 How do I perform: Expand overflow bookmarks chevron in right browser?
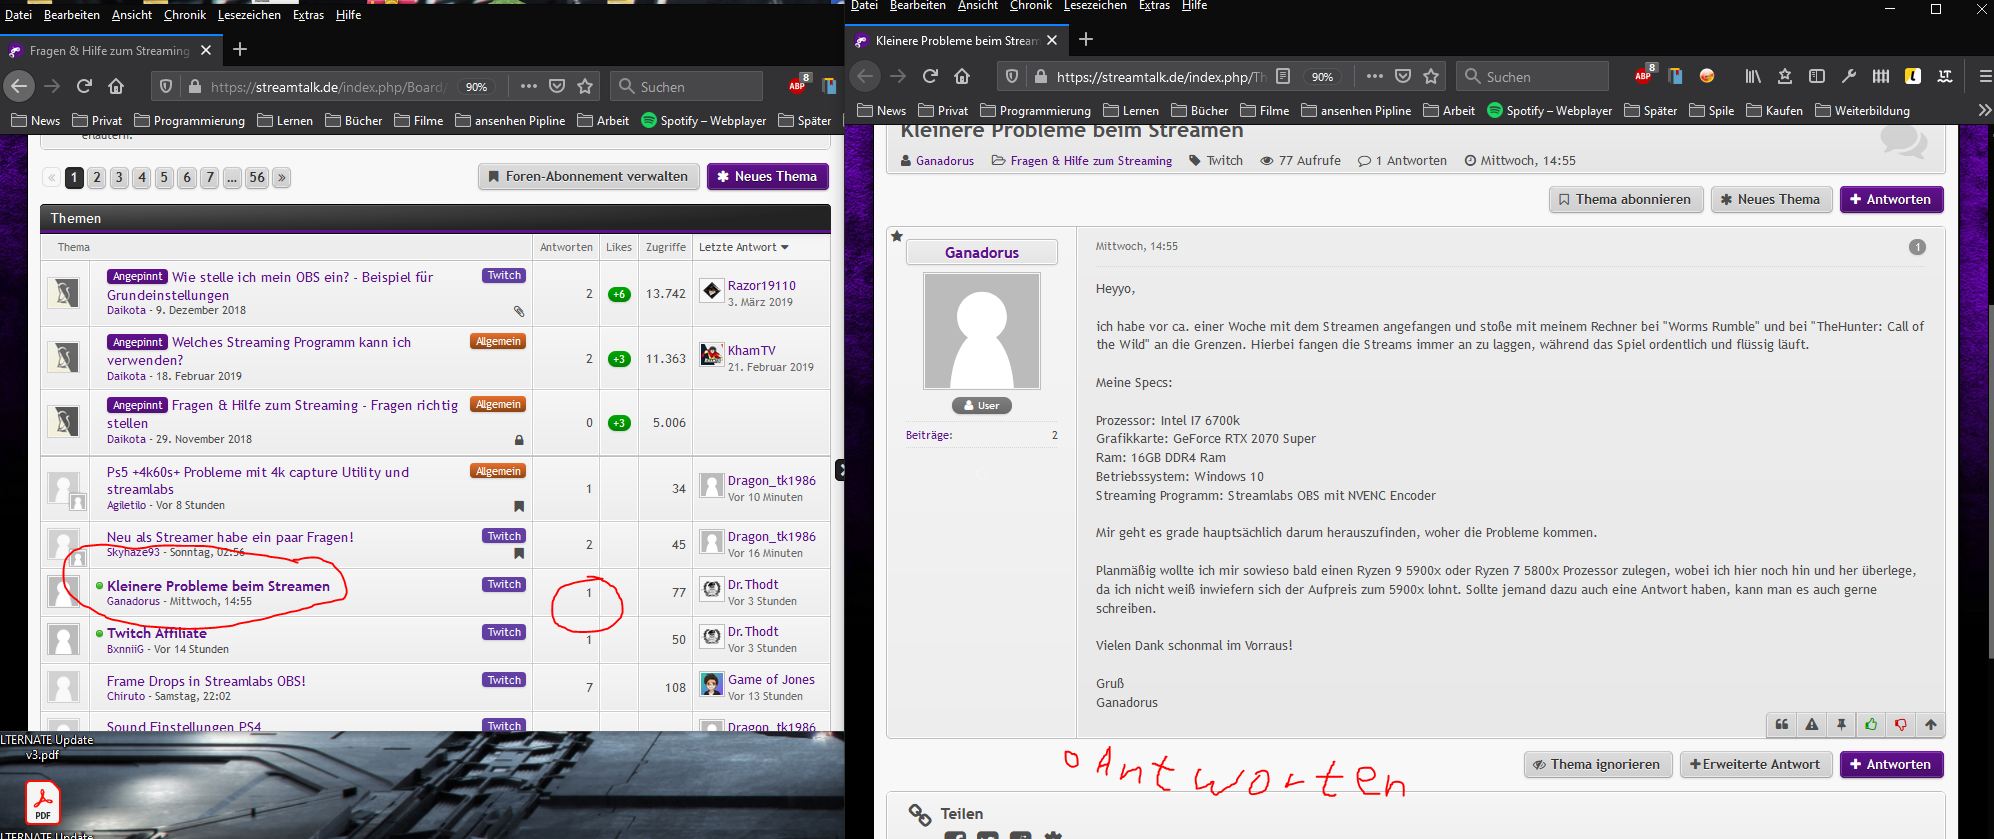tap(1984, 110)
